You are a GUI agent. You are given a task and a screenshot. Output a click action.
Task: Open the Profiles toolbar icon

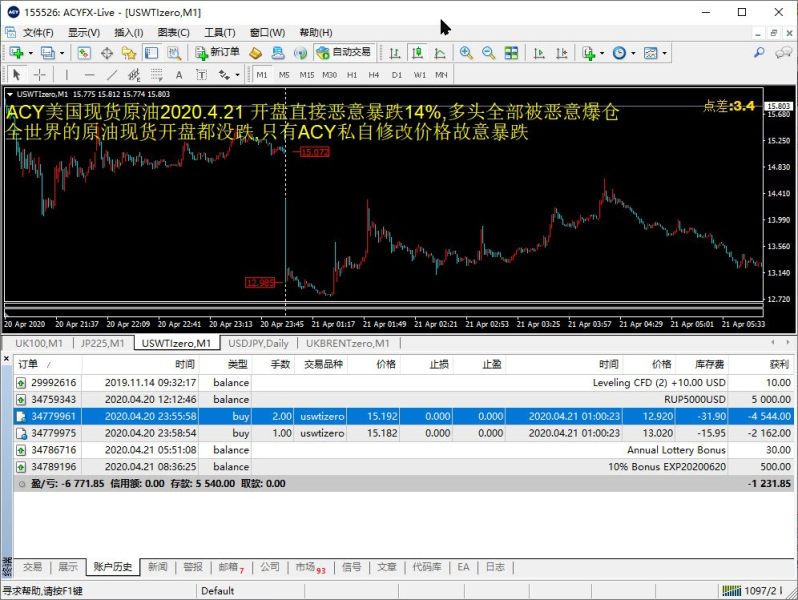click(x=47, y=52)
